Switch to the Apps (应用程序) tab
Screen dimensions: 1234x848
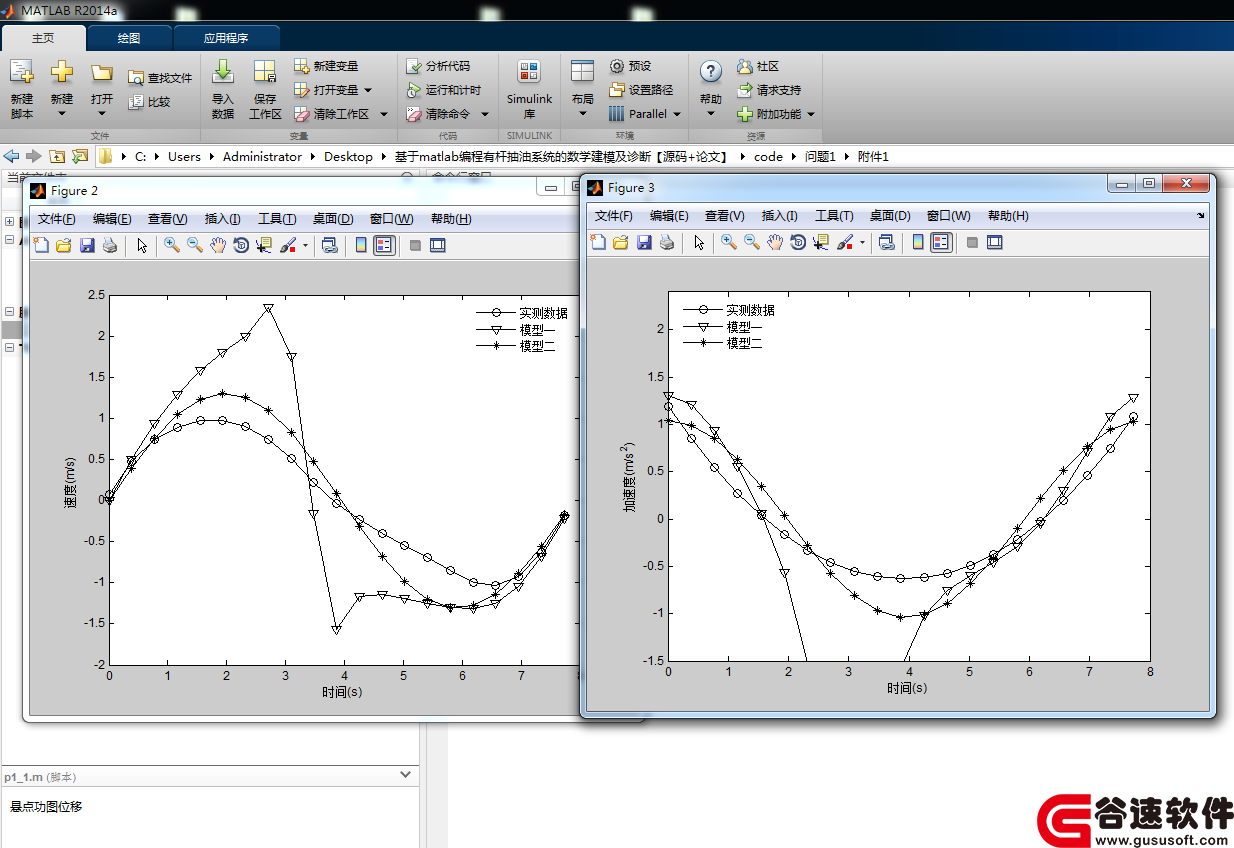click(226, 38)
